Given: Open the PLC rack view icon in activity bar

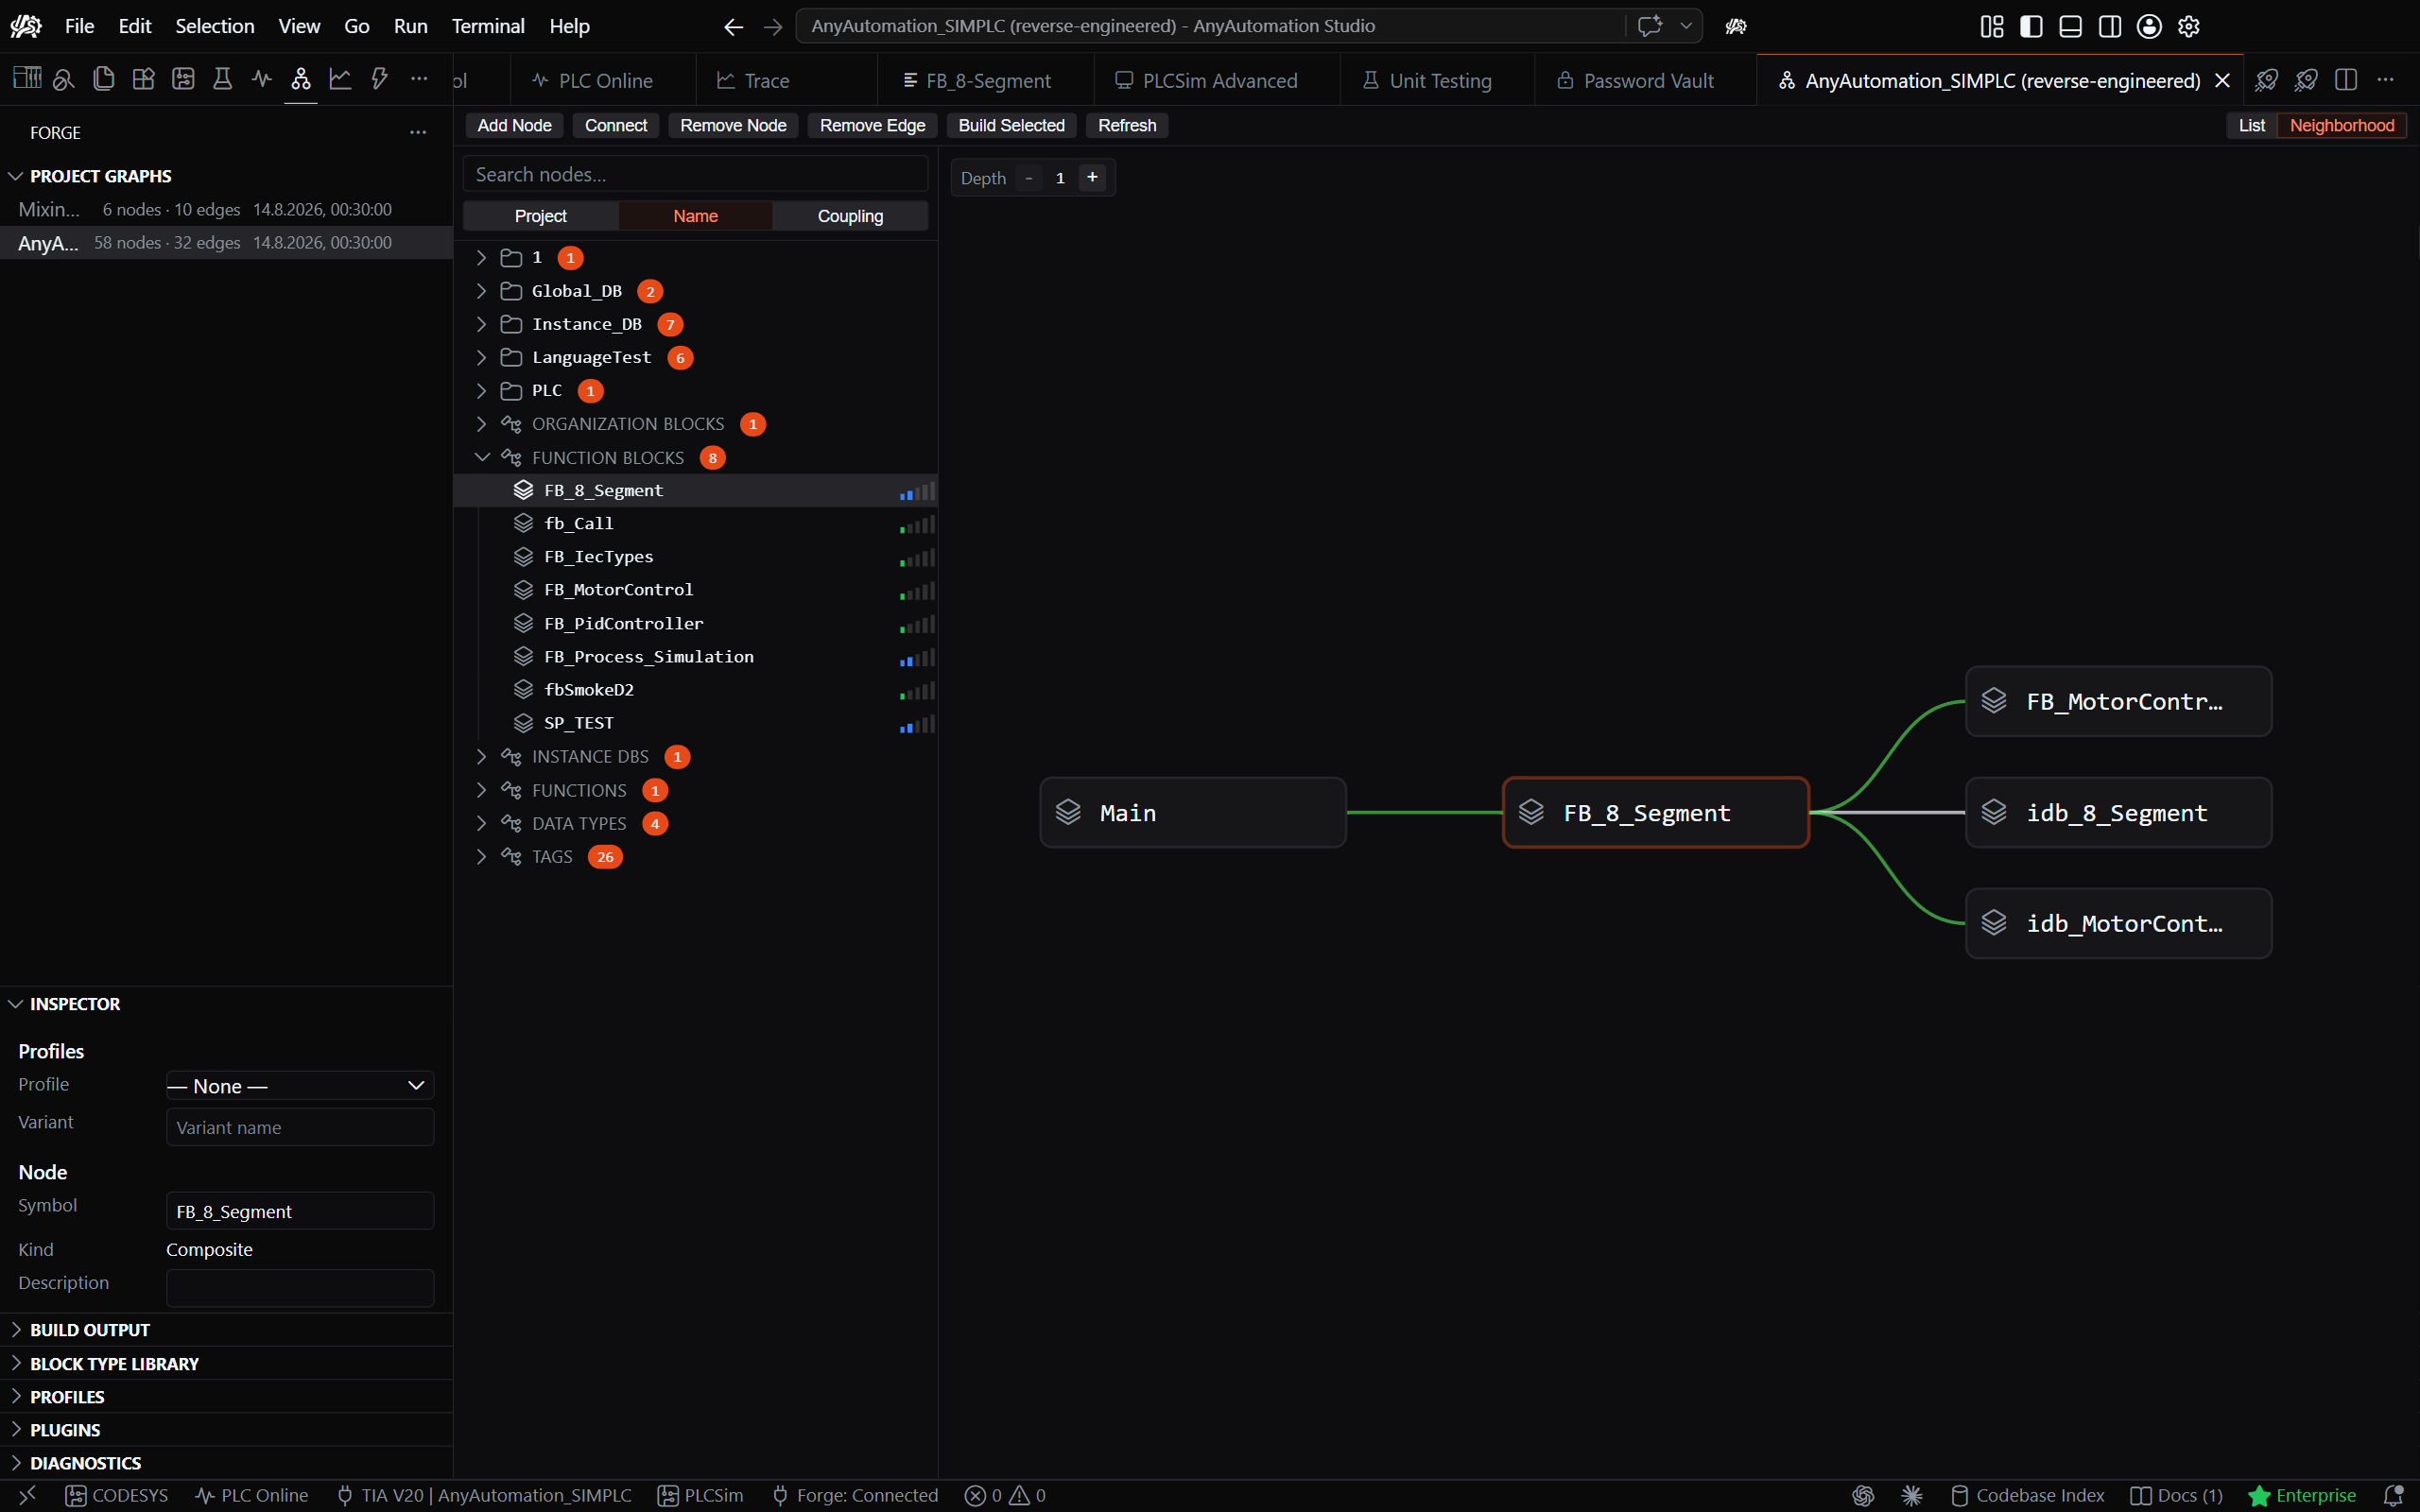Looking at the screenshot, I should point(27,79).
